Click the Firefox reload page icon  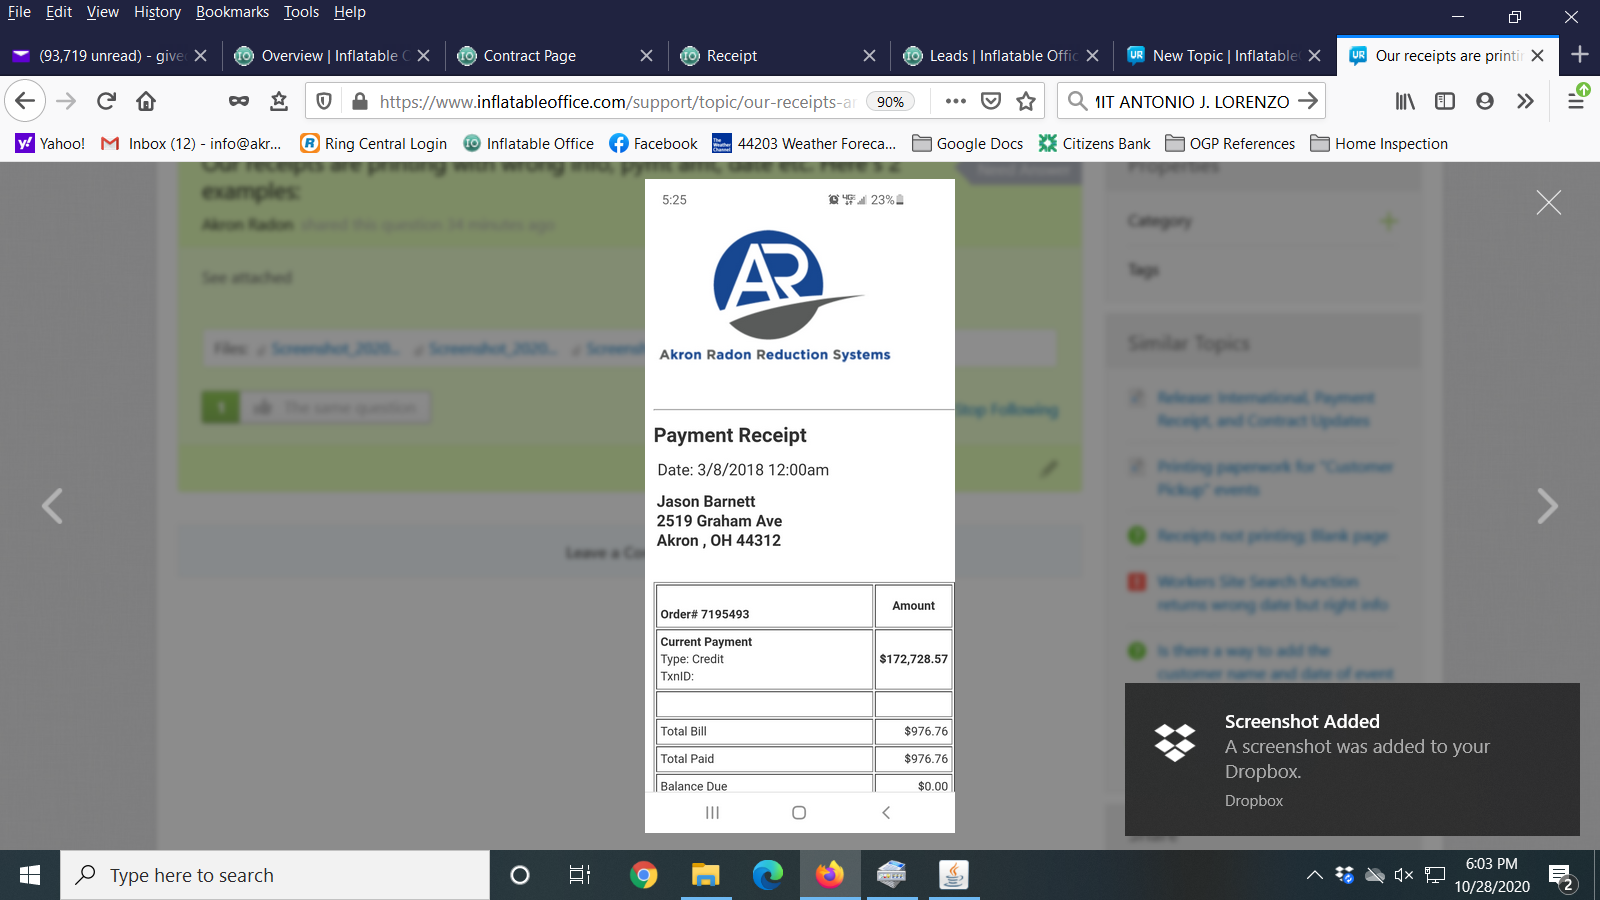pos(106,101)
